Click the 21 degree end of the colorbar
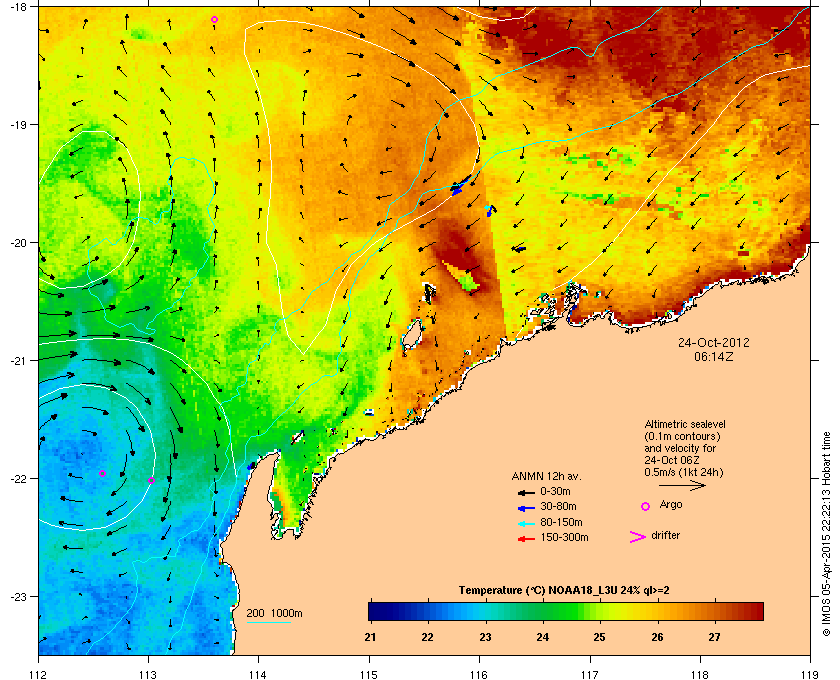 (x=372, y=611)
